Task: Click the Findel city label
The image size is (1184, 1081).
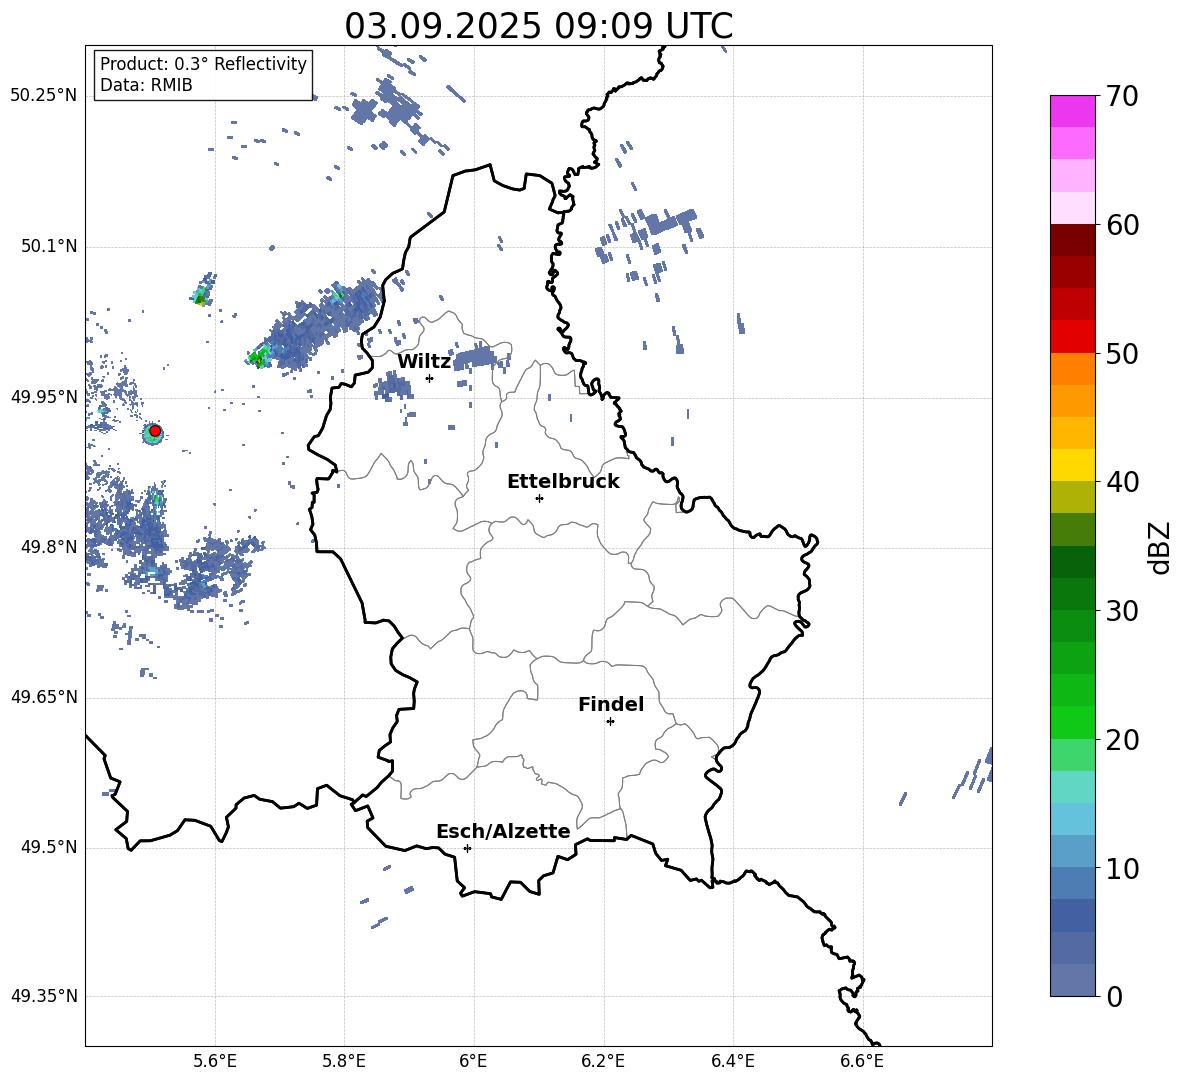Action: point(611,704)
